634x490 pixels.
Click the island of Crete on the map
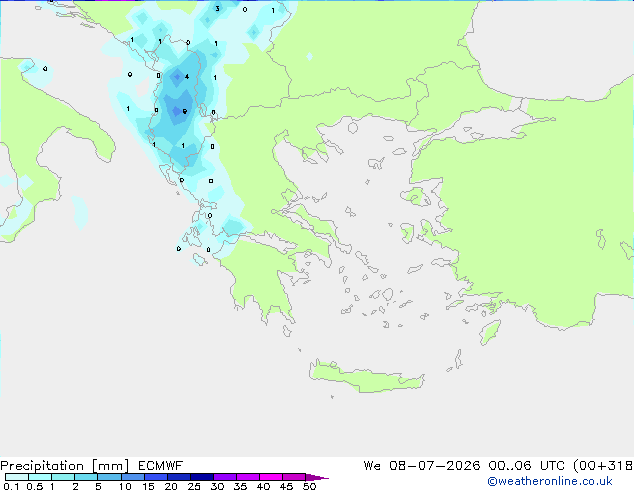(x=366, y=377)
